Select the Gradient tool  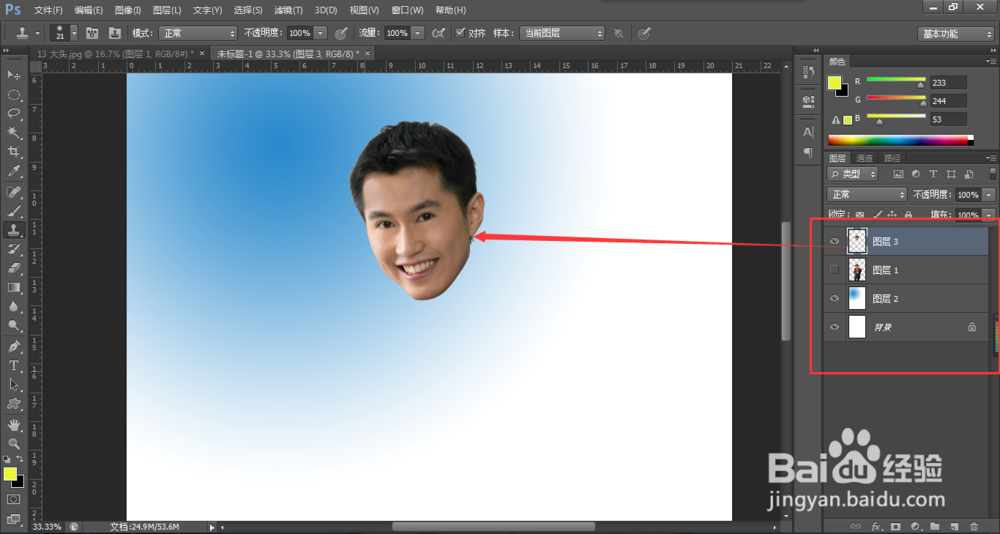pos(13,287)
